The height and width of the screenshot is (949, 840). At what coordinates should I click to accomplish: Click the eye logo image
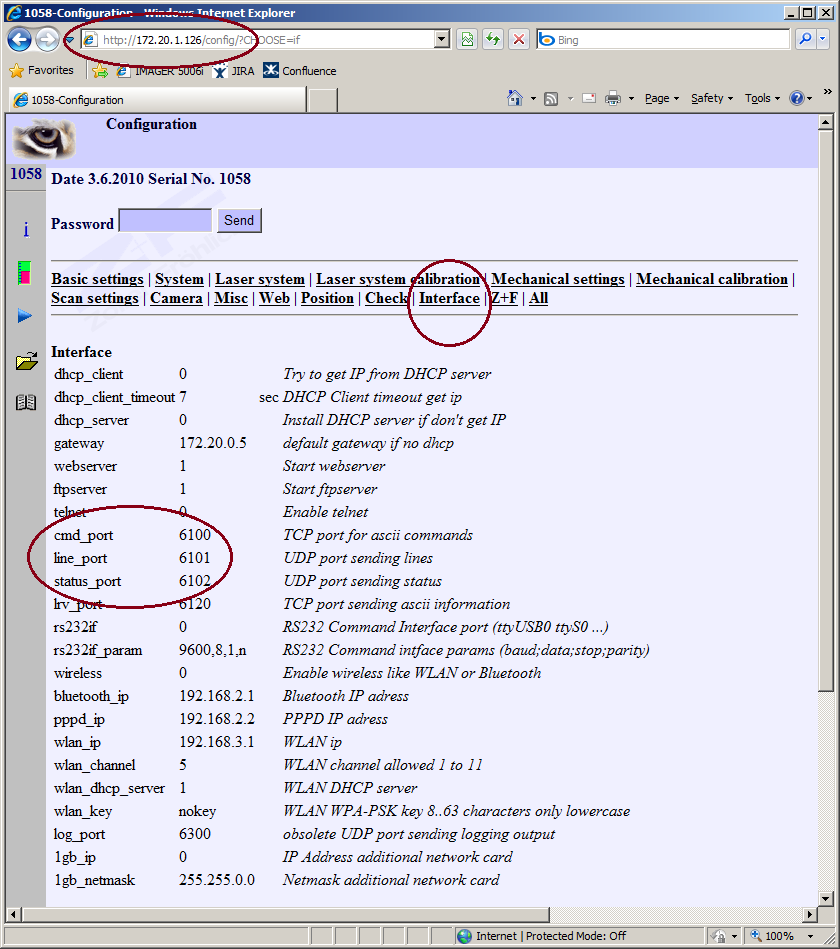44,139
